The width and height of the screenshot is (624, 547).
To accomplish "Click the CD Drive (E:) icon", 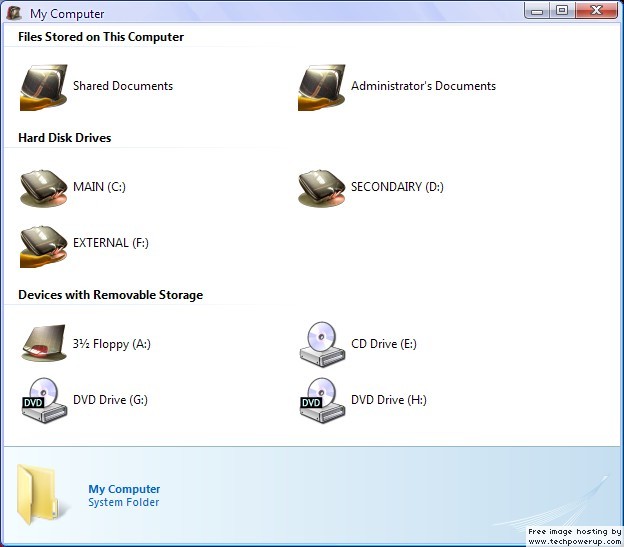I will point(321,344).
